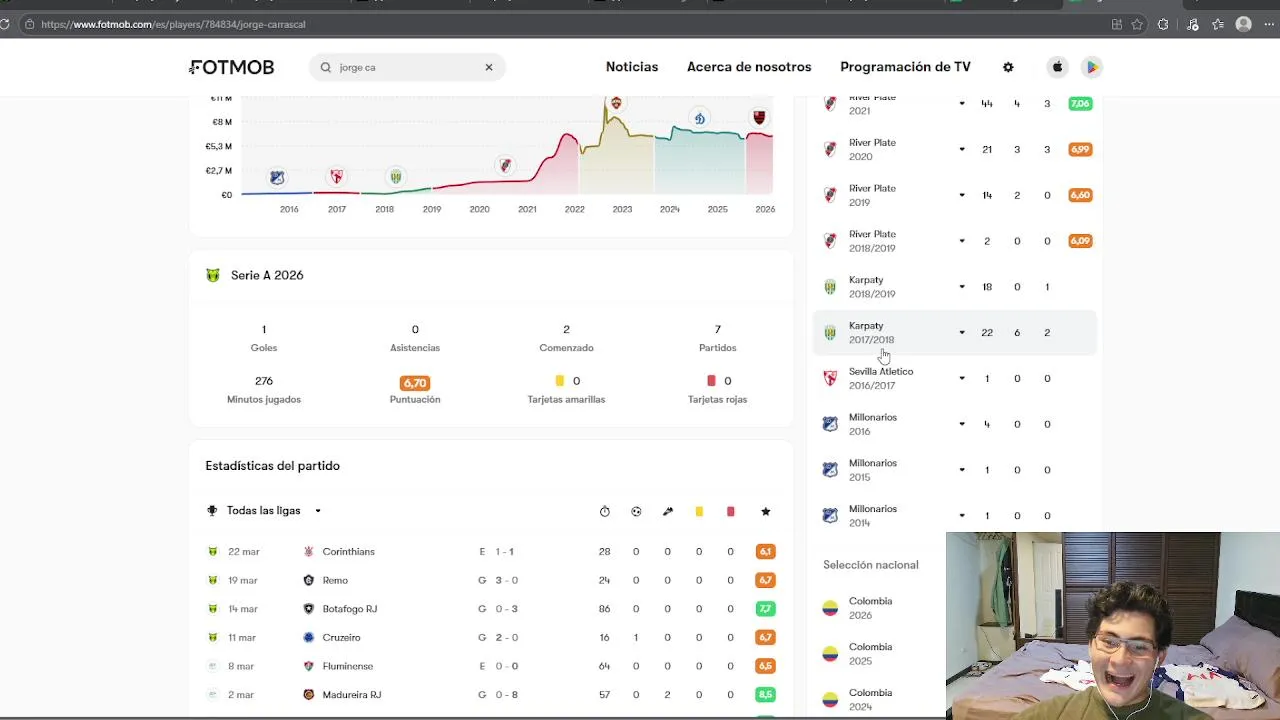Click the '276 Minutos jugados' stat
1280x720 pixels.
(264, 389)
